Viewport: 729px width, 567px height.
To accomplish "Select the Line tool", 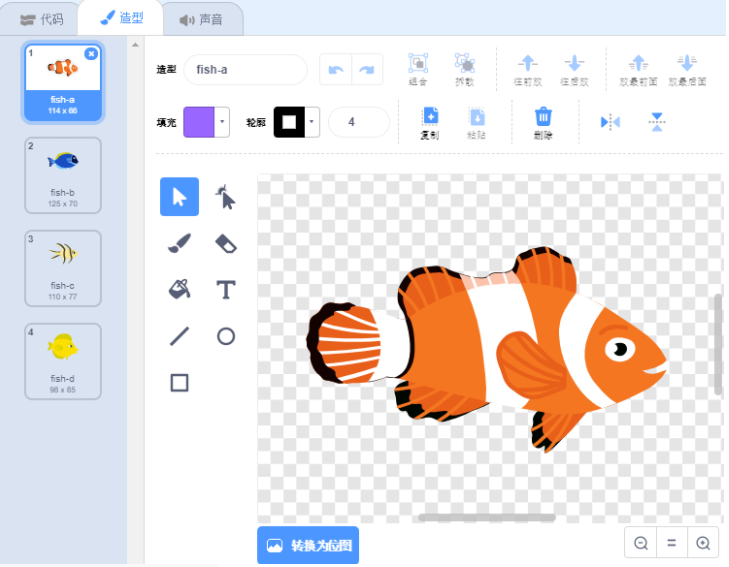I will coord(179,336).
